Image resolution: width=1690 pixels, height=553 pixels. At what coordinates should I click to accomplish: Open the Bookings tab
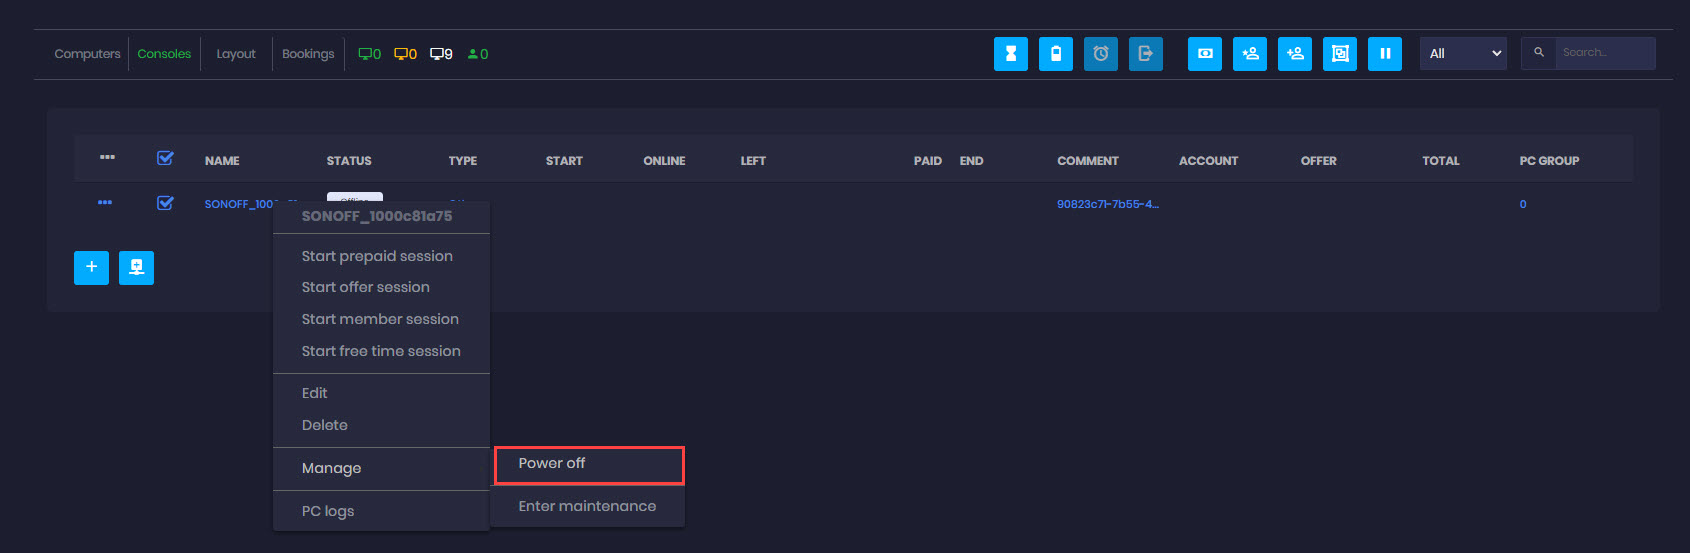tap(308, 54)
